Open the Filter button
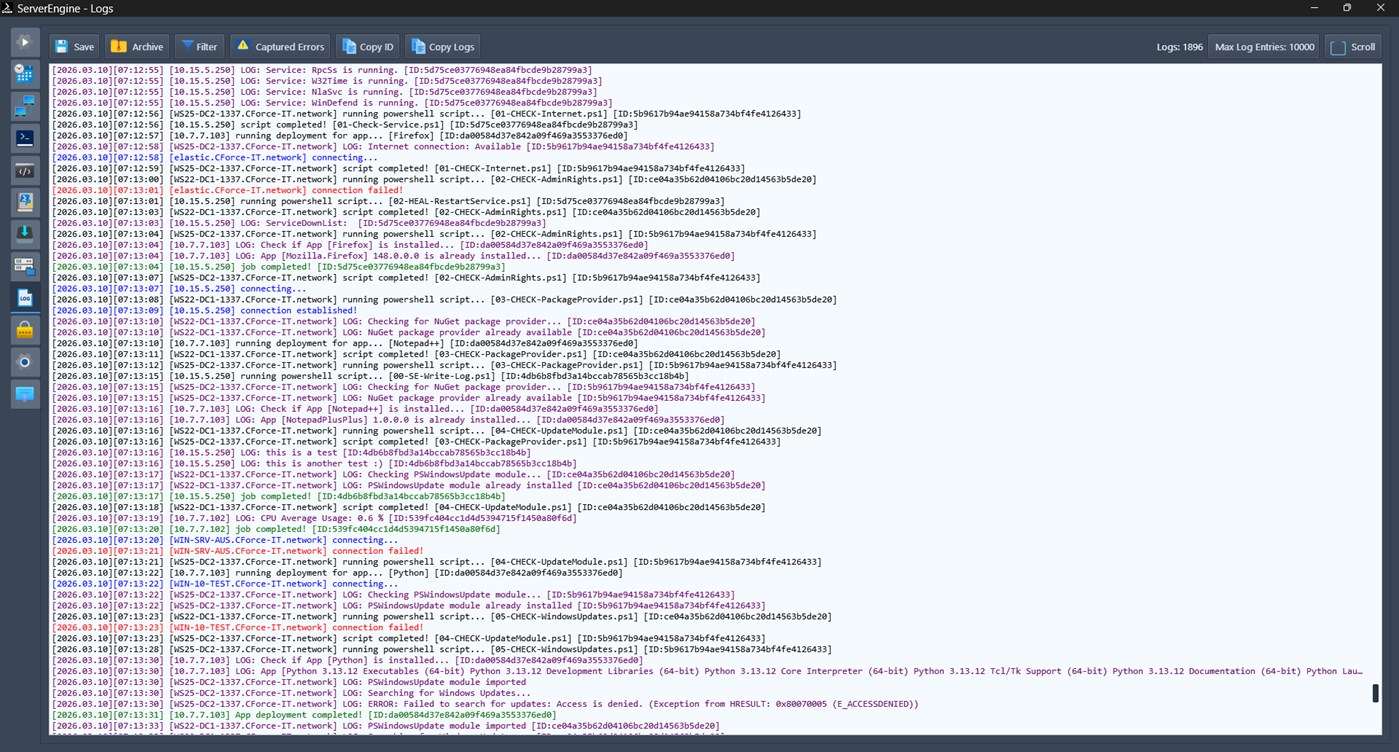 [199, 46]
